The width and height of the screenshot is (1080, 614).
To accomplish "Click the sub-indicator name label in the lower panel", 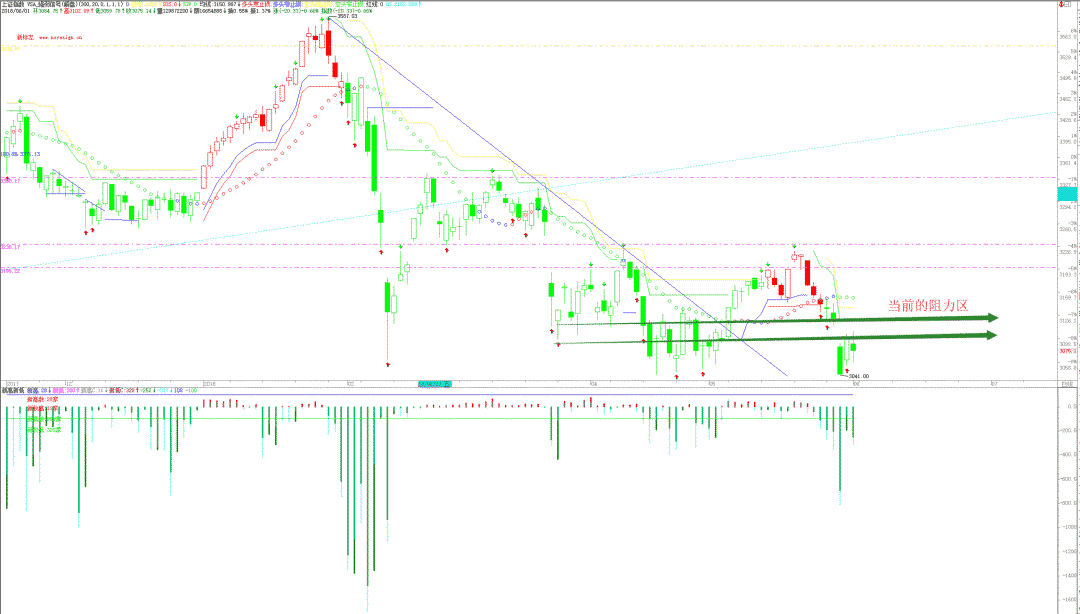I will click(14, 392).
